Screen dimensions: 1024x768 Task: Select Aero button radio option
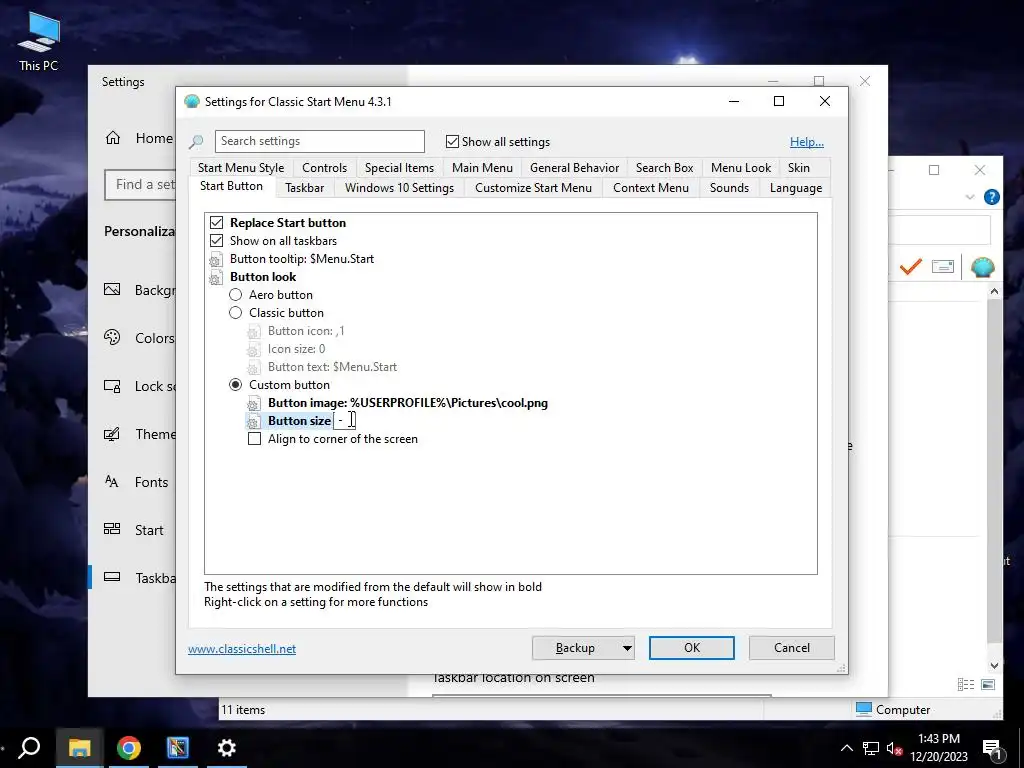(x=235, y=295)
